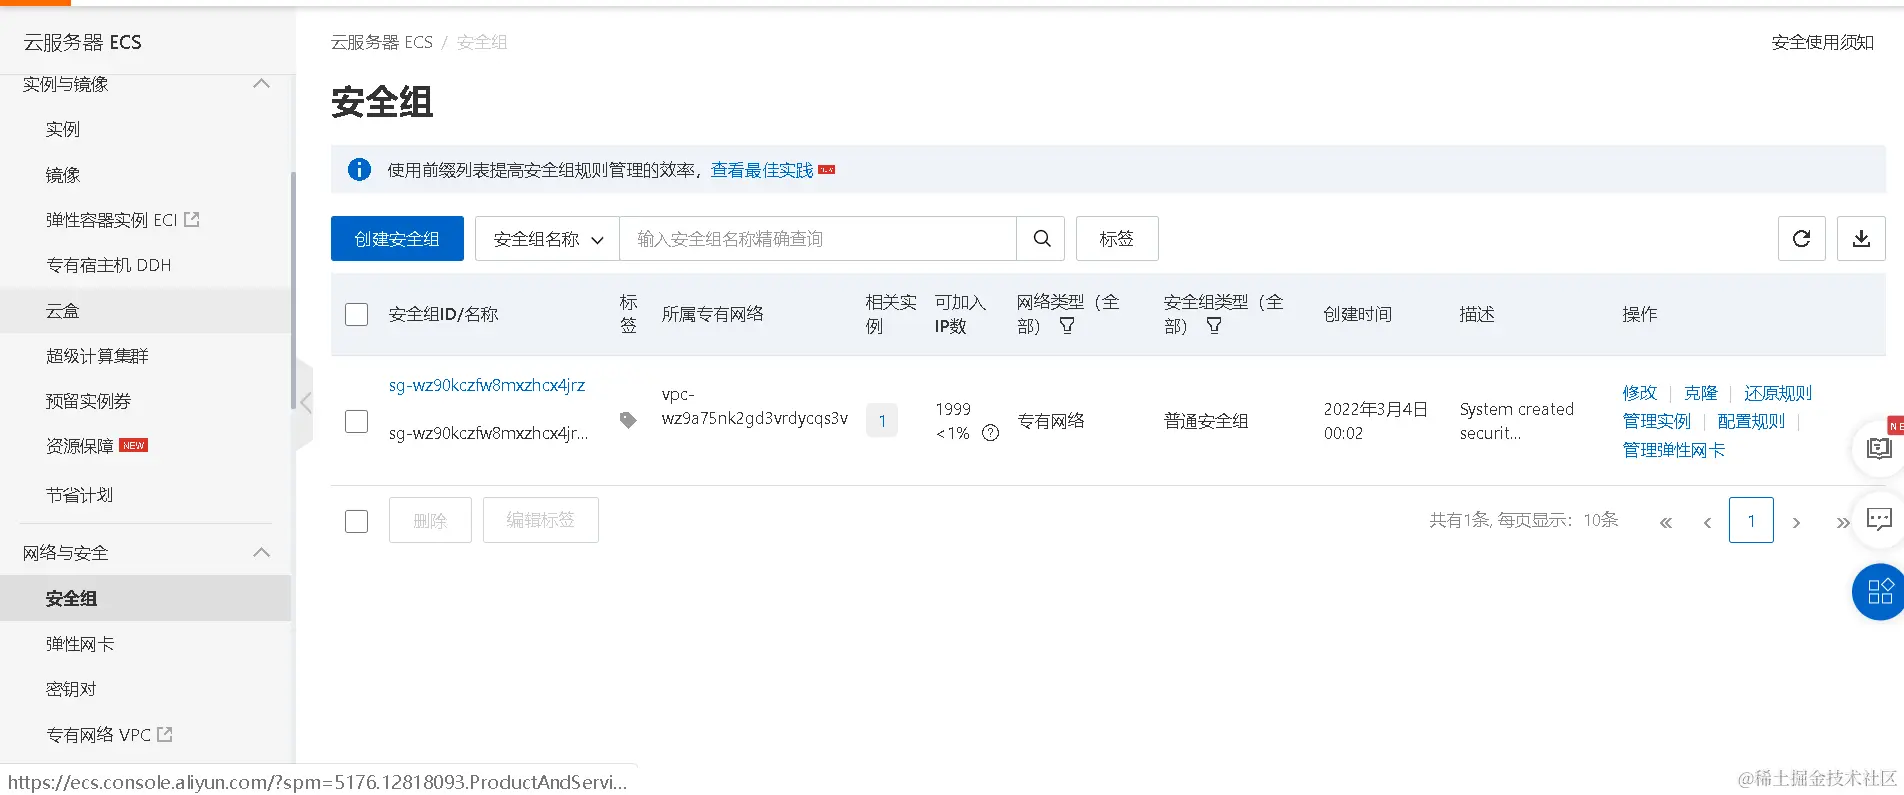
Task: Click the 标签 filter button
Action: [x=1117, y=239]
